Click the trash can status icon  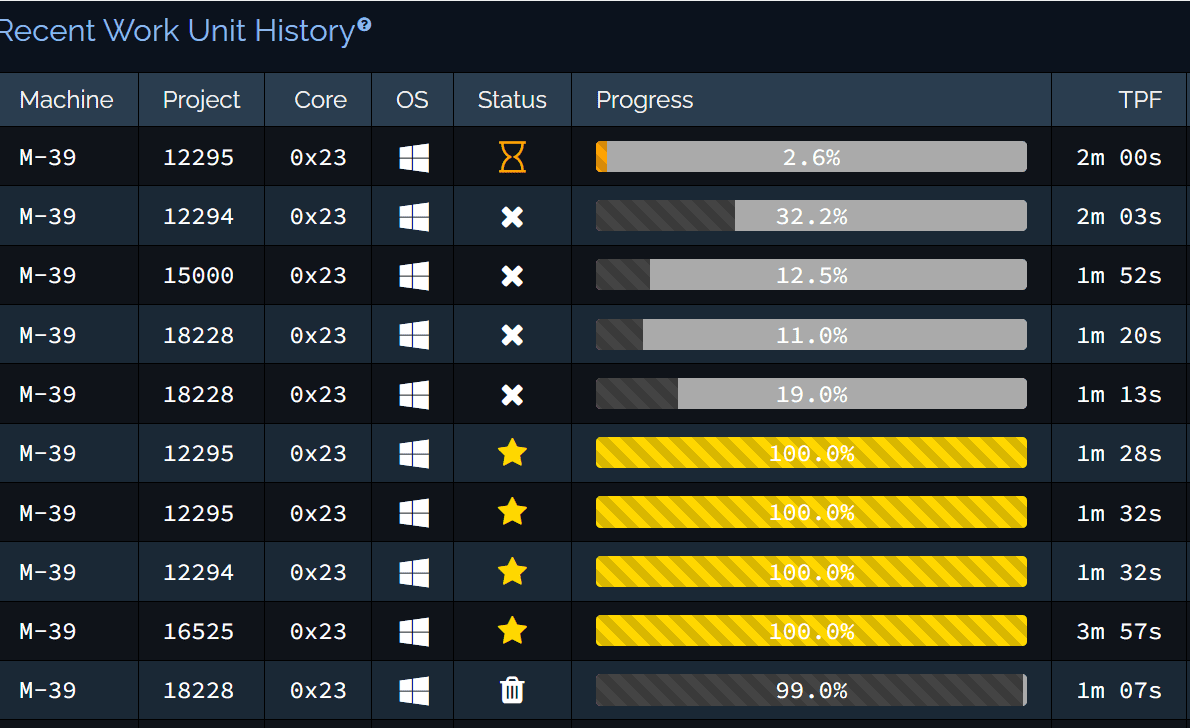point(512,690)
